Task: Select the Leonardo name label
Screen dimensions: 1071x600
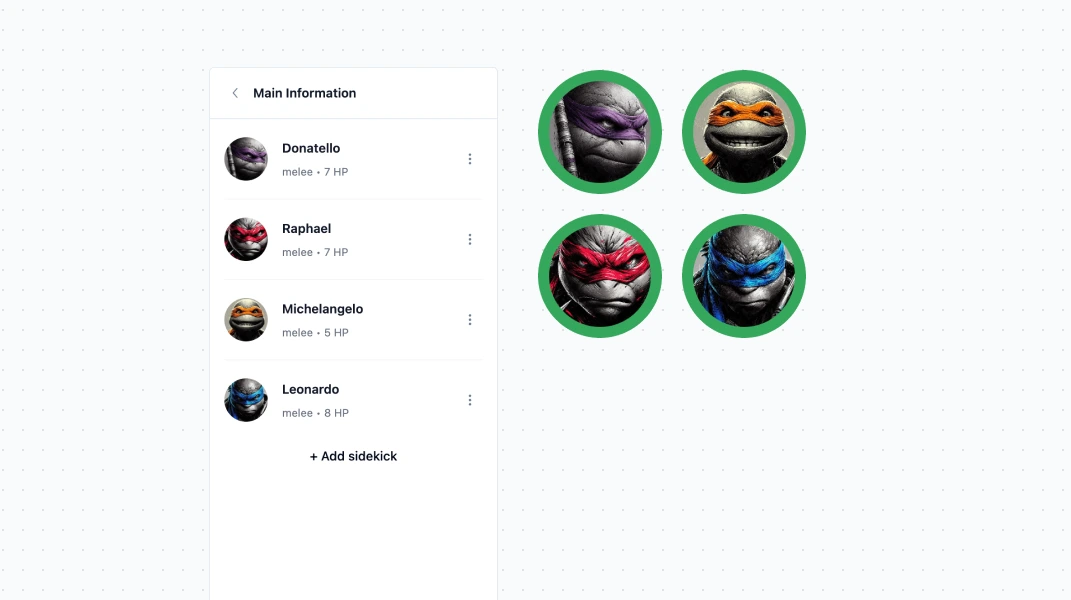Action: (310, 390)
